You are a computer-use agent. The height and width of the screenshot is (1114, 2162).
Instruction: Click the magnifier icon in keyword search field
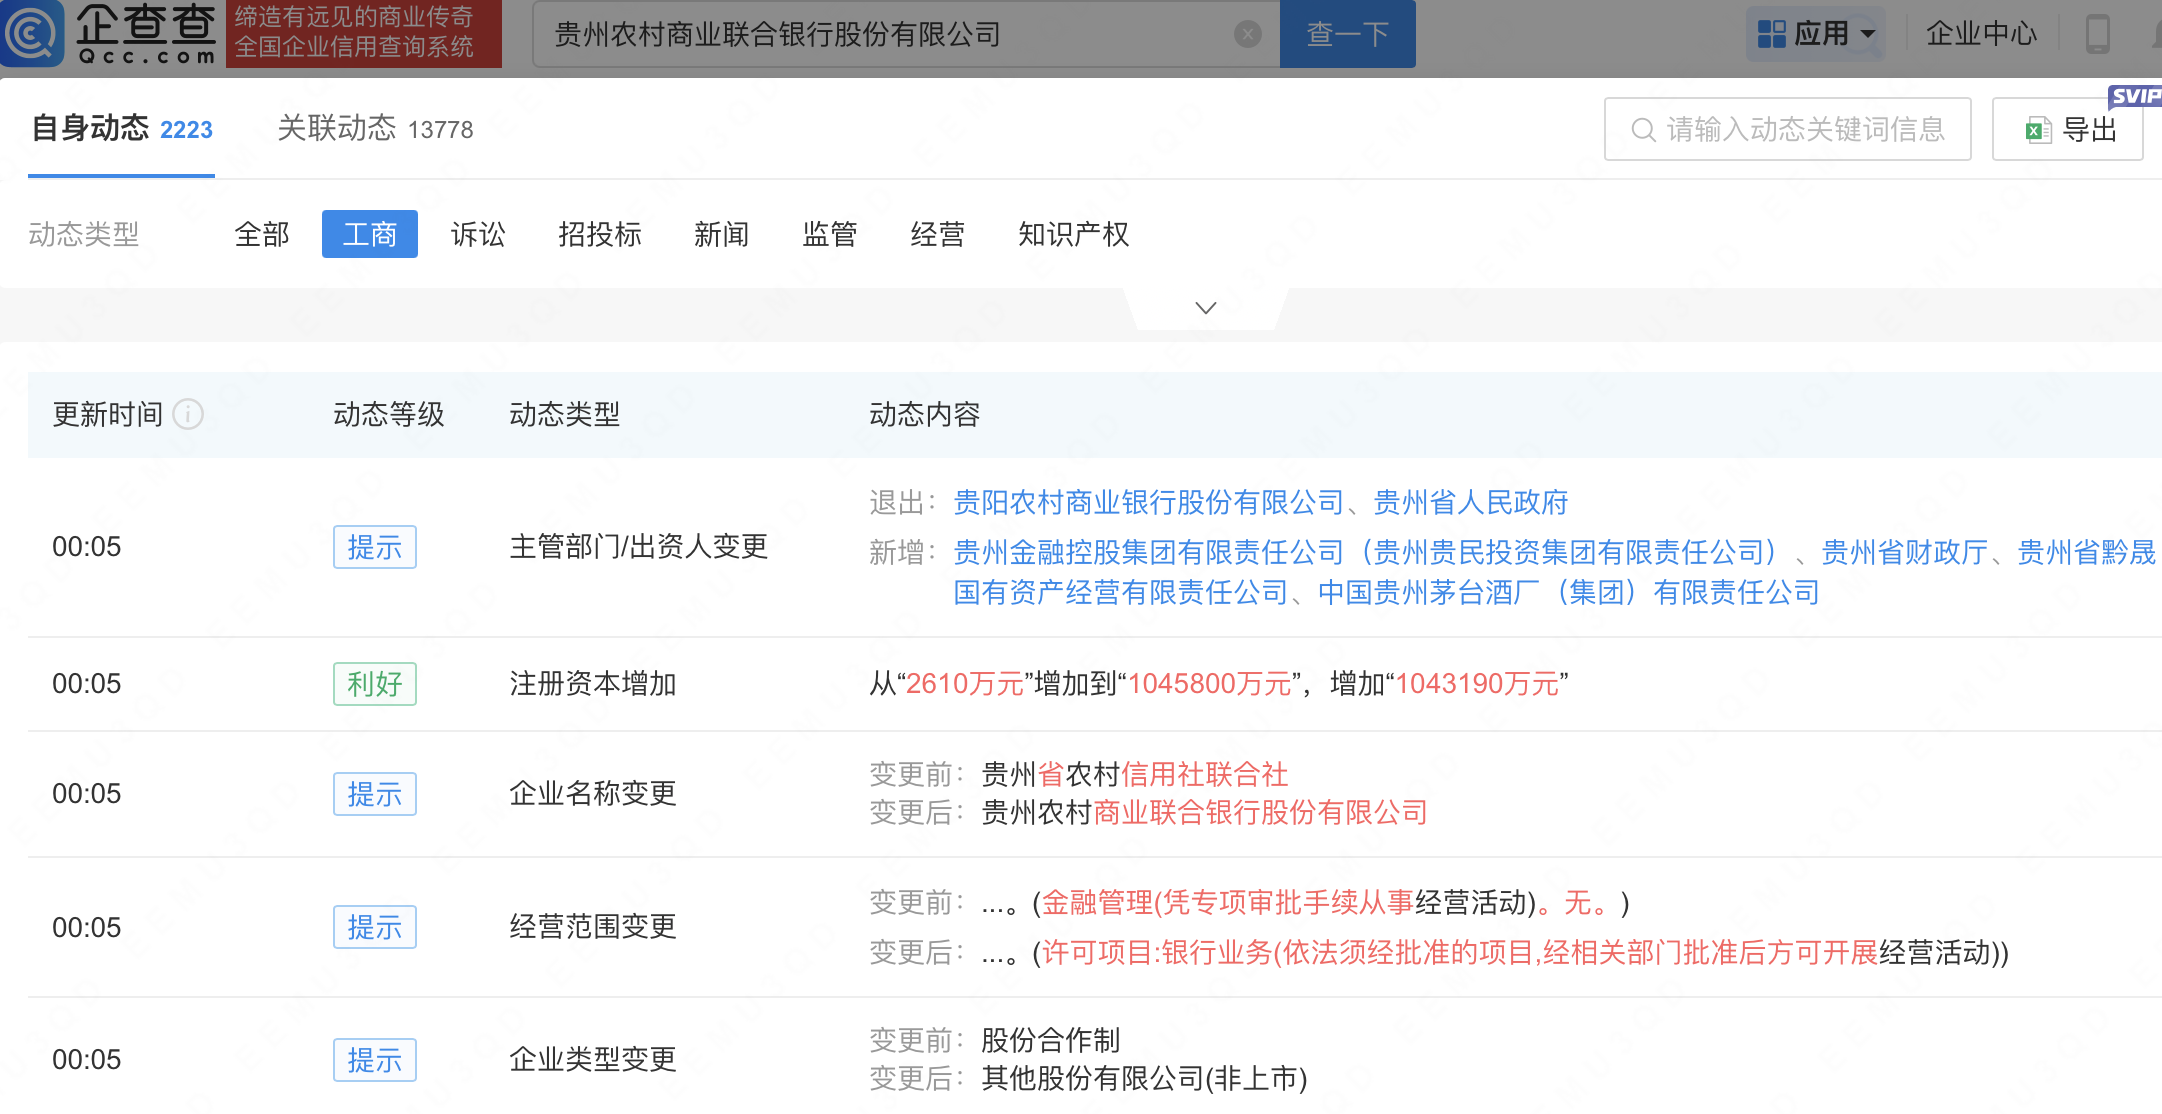1642,129
